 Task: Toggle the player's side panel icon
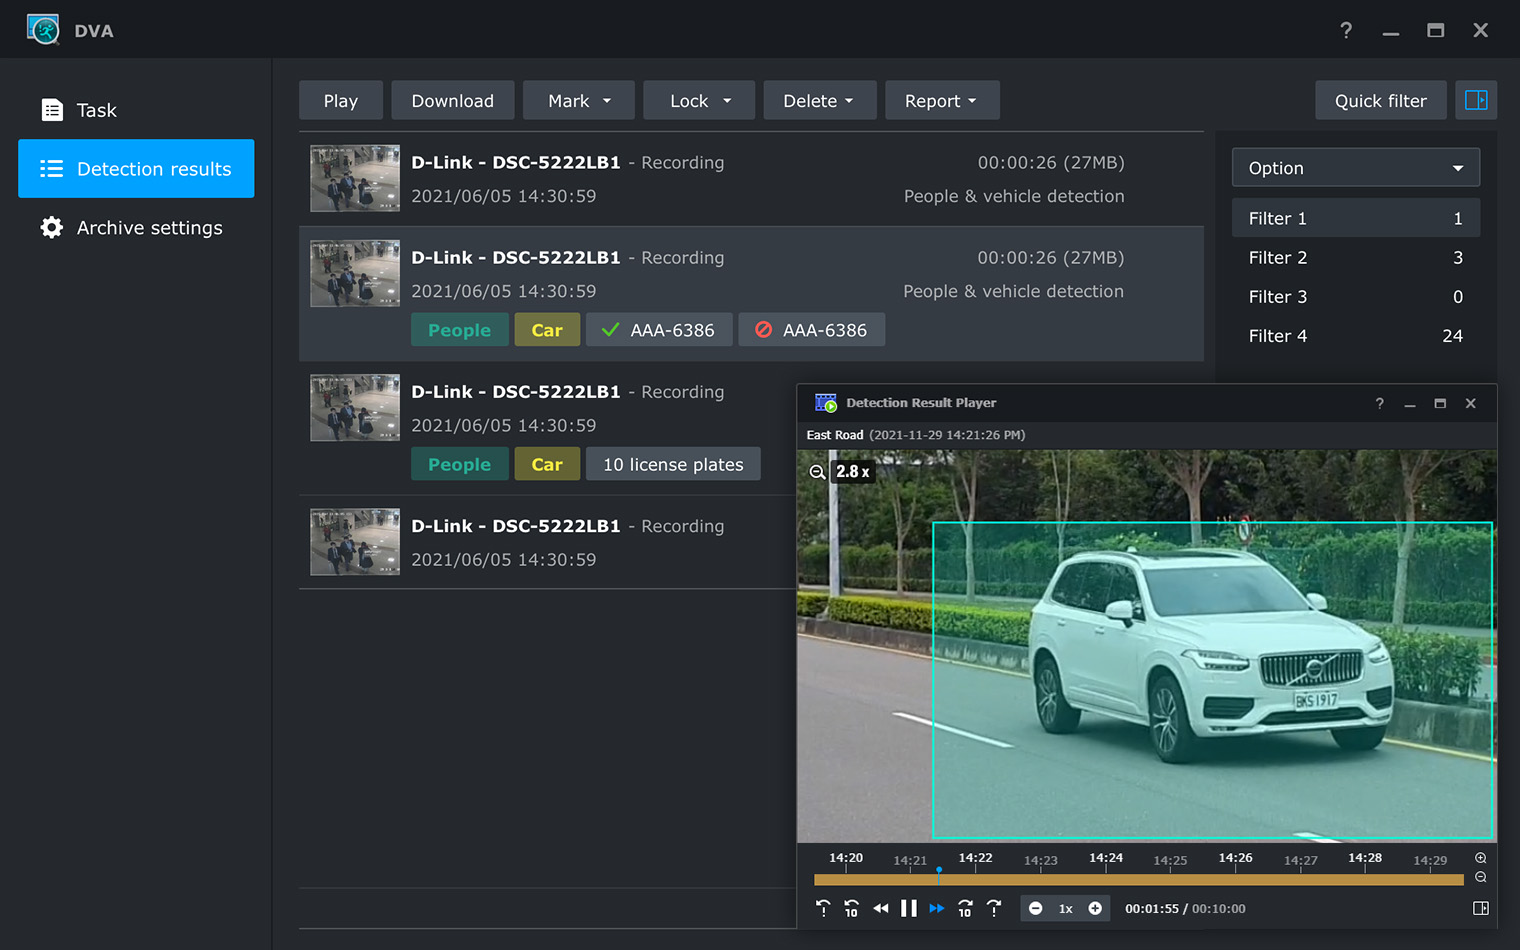tap(1481, 908)
